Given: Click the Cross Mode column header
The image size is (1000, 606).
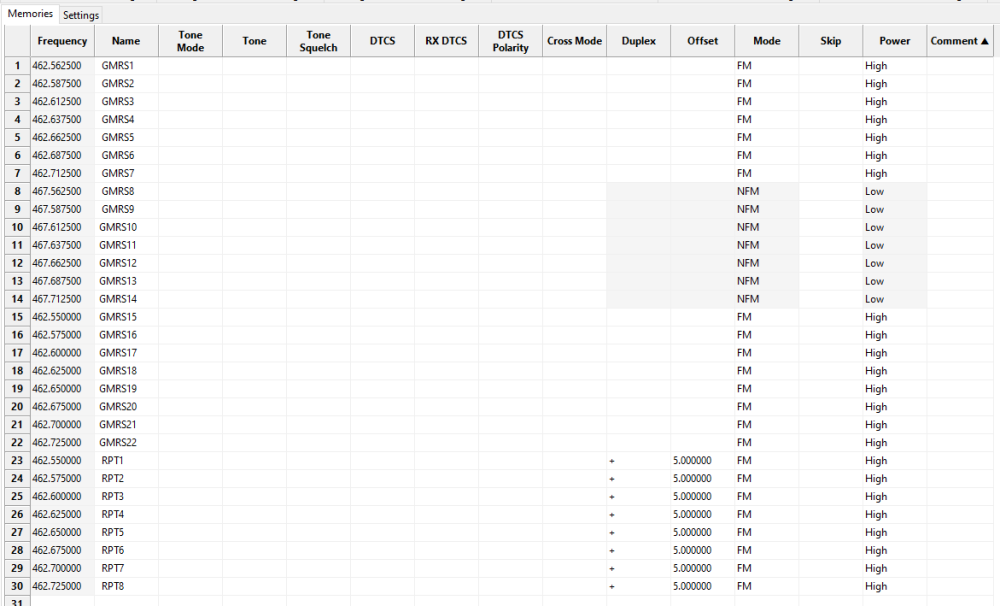Looking at the screenshot, I should [574, 41].
